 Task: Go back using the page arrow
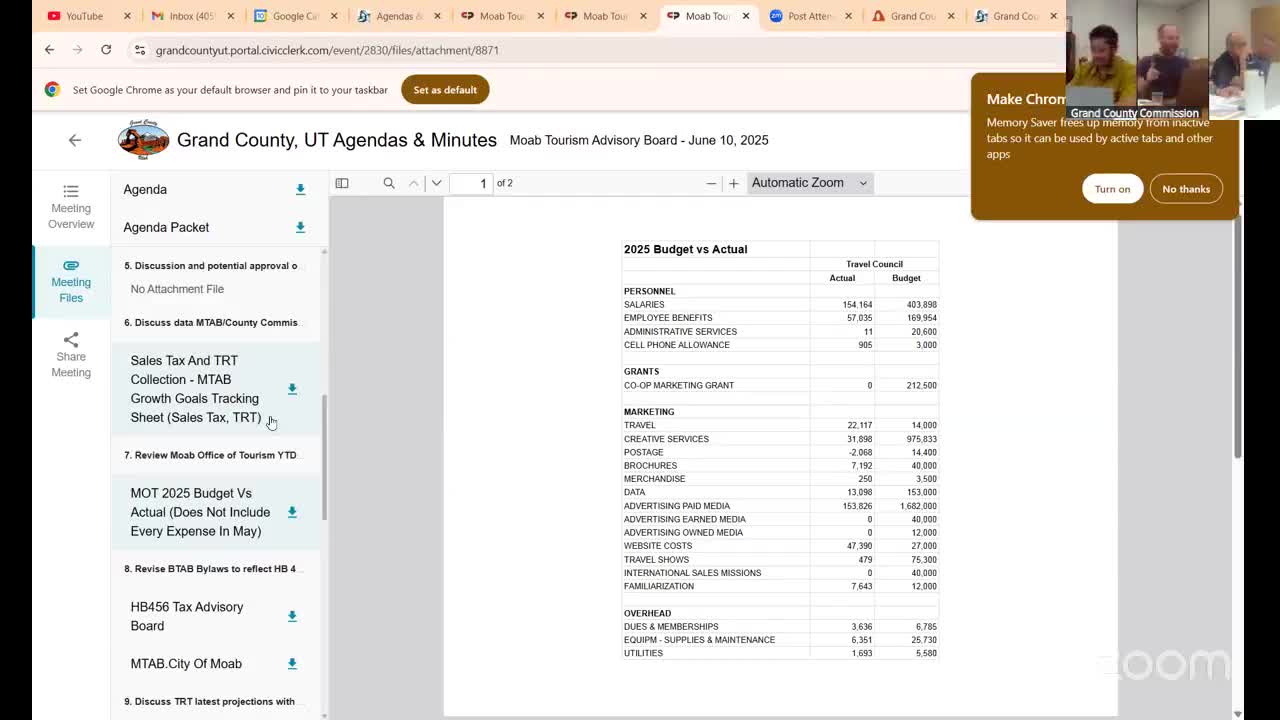tap(75, 140)
